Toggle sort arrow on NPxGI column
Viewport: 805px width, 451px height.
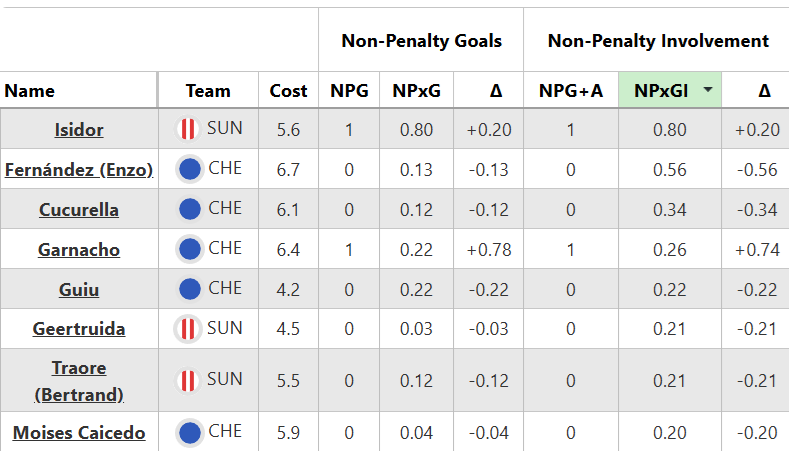(708, 91)
